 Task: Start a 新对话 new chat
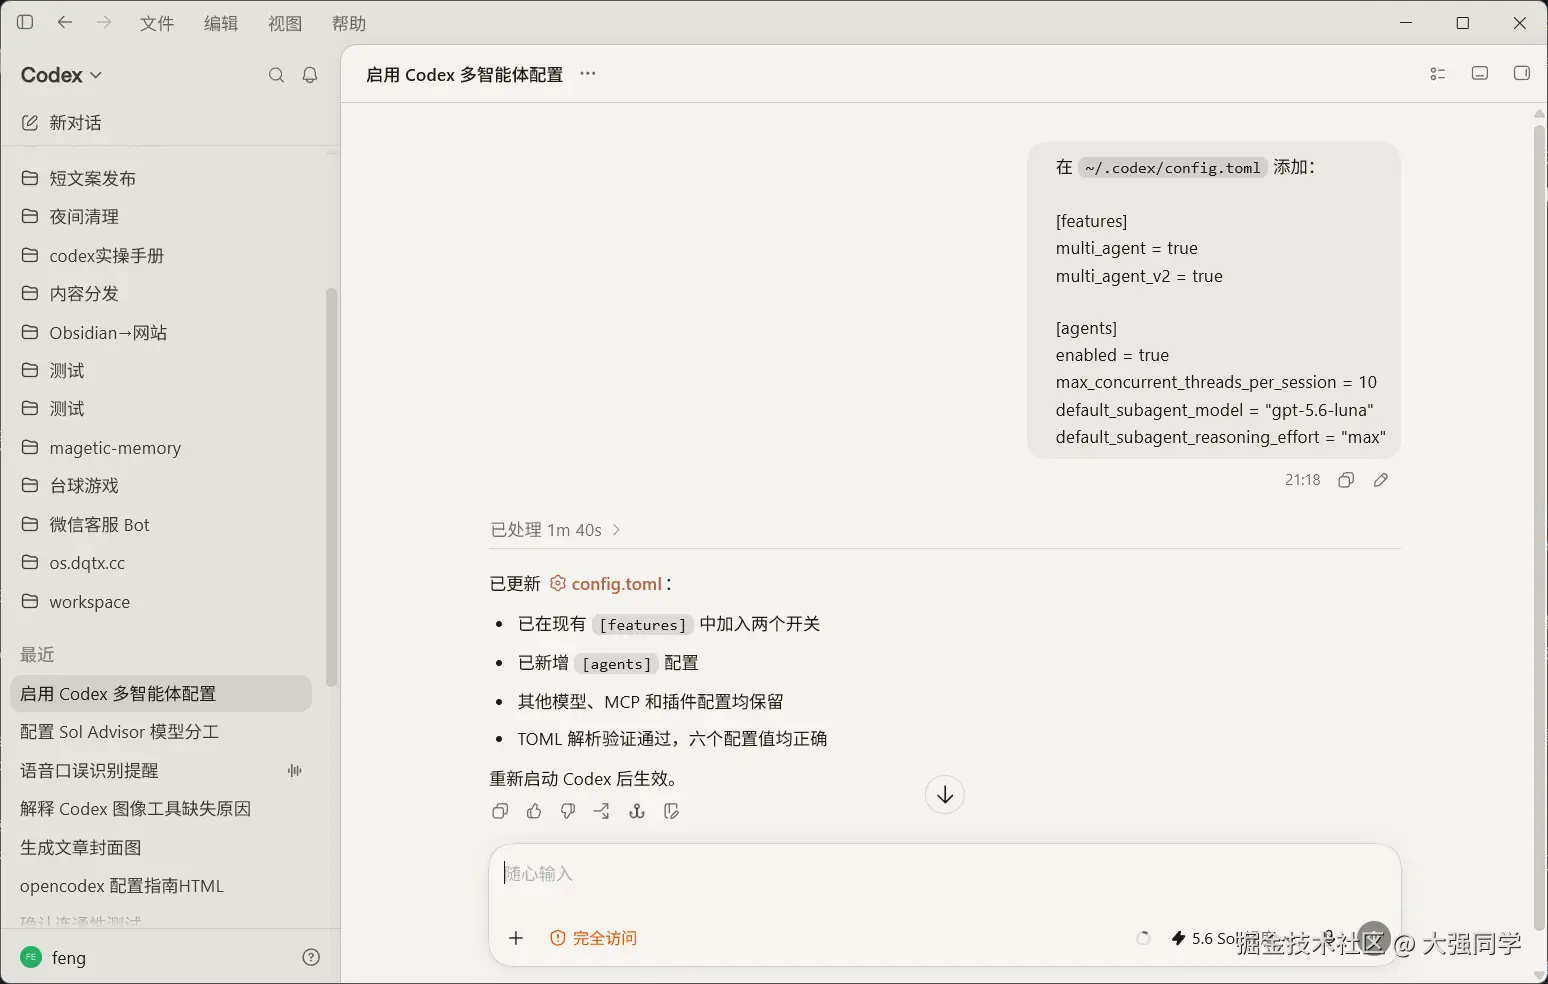point(61,123)
